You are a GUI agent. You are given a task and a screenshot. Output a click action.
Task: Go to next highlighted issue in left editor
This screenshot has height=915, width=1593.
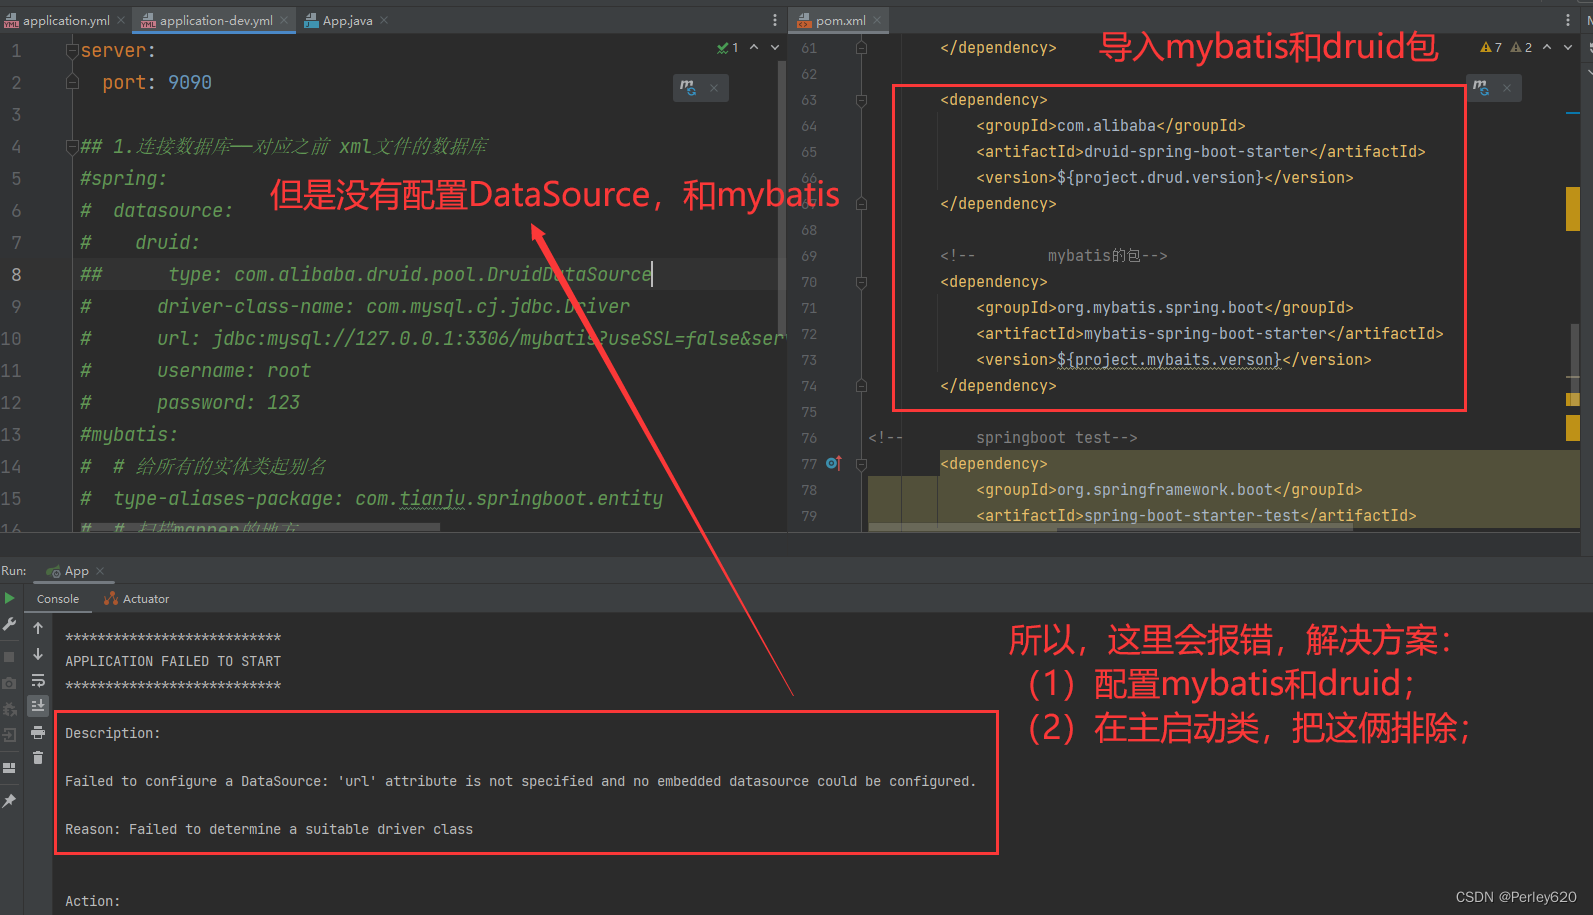click(775, 47)
